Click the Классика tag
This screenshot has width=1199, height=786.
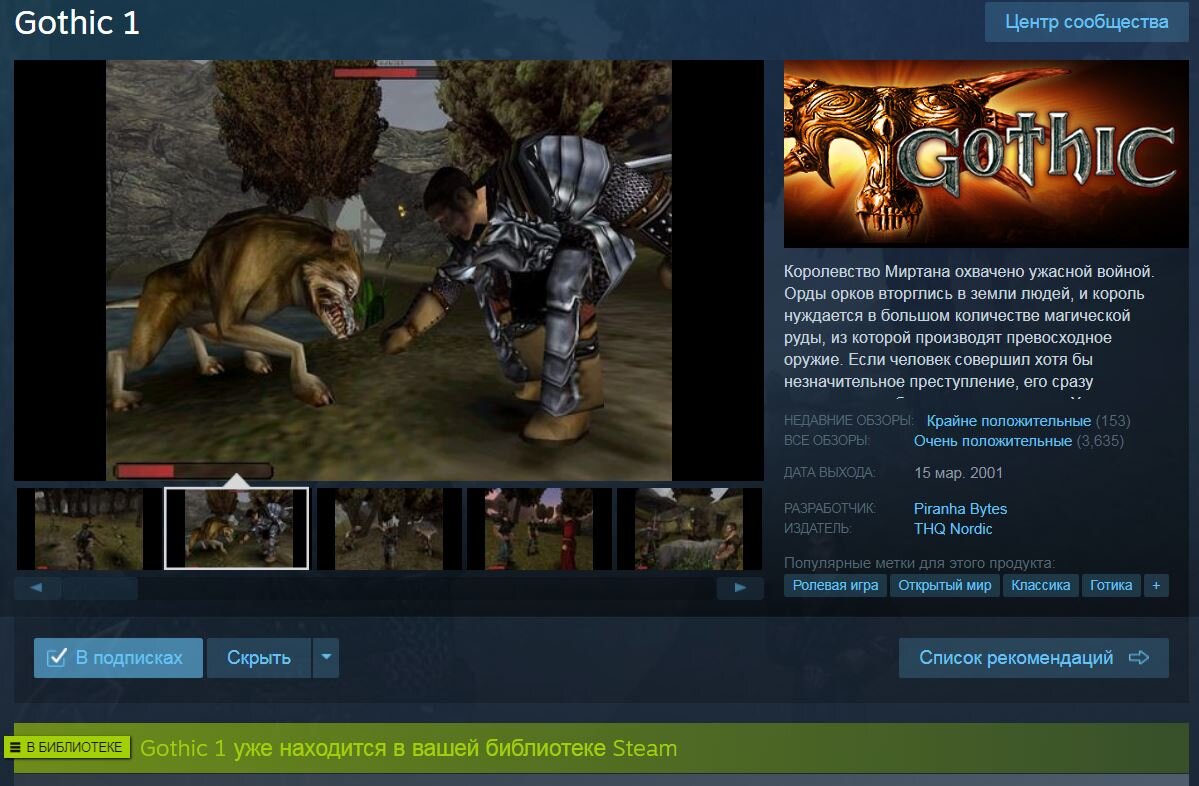pos(1040,586)
